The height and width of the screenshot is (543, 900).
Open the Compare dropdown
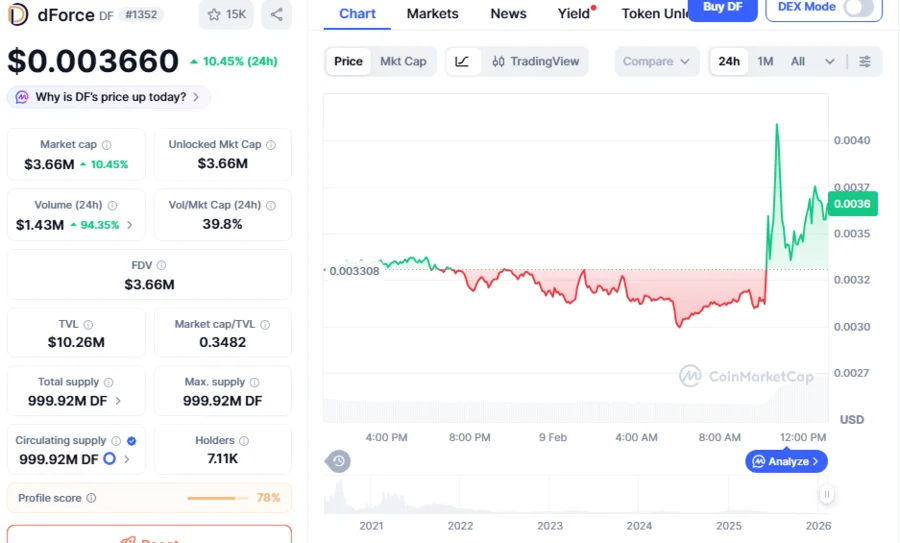coord(656,61)
